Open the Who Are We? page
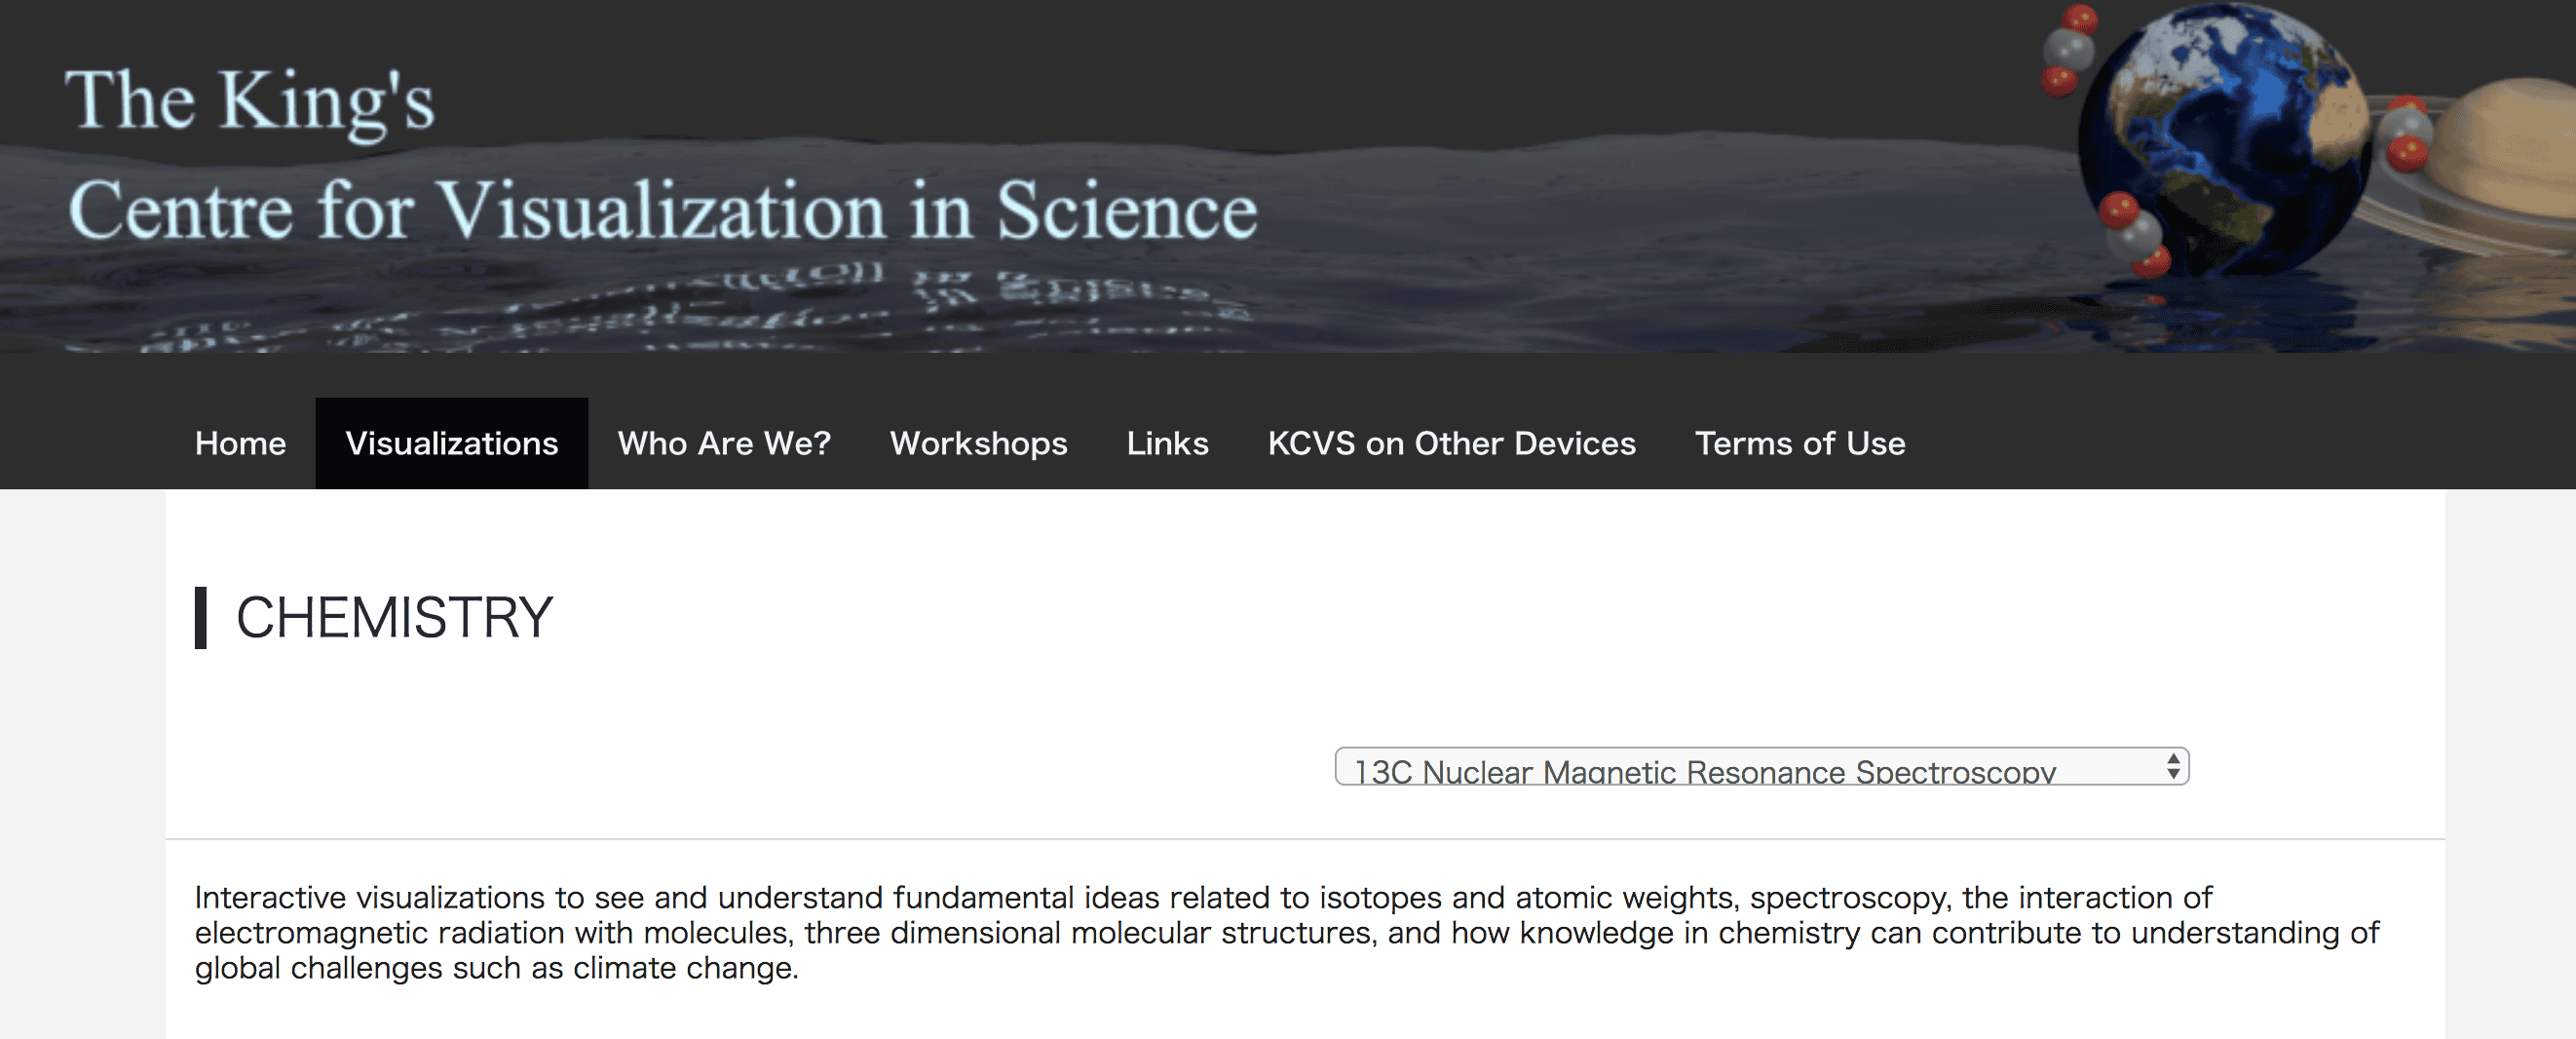 [724, 443]
